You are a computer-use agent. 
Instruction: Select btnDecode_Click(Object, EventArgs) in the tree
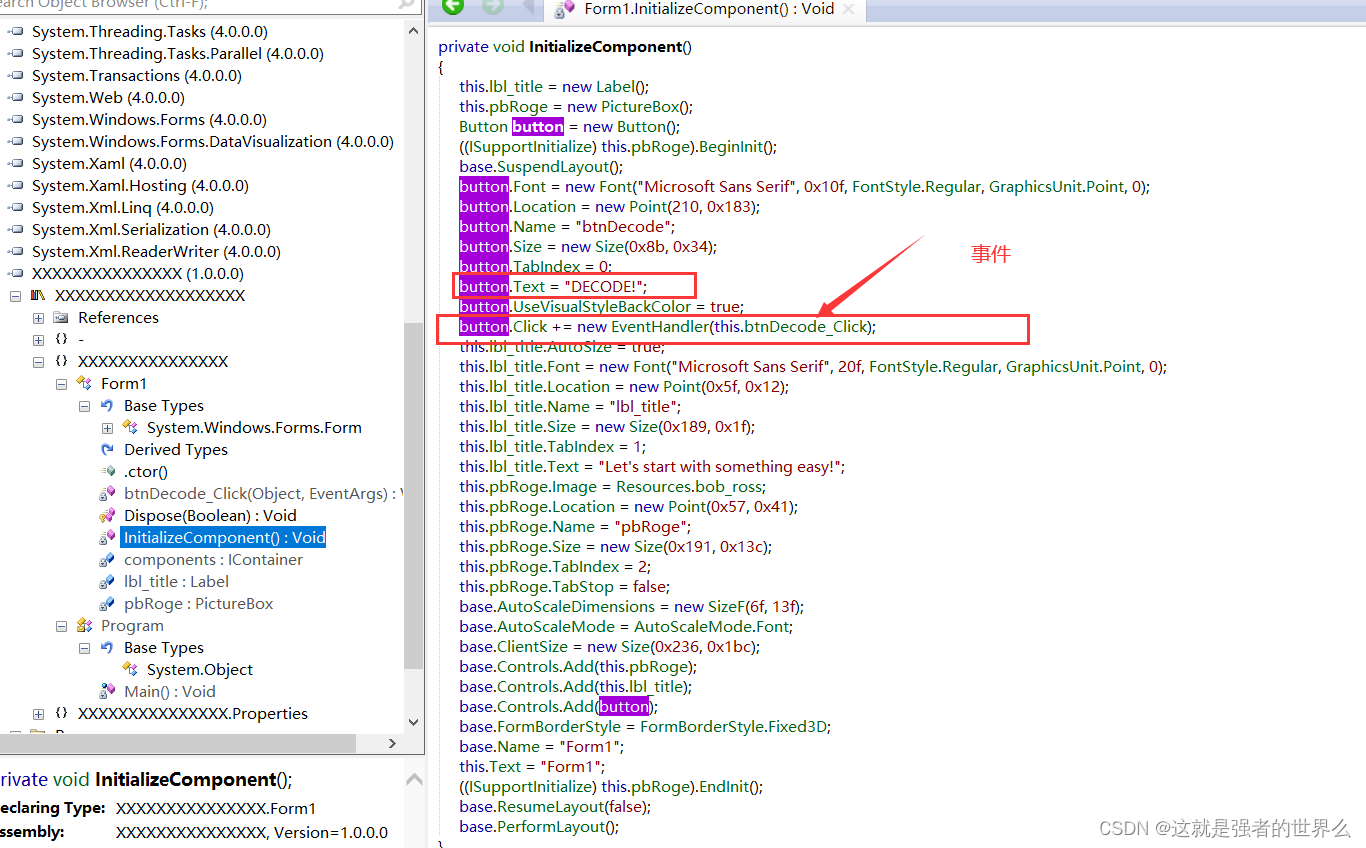pos(262,494)
